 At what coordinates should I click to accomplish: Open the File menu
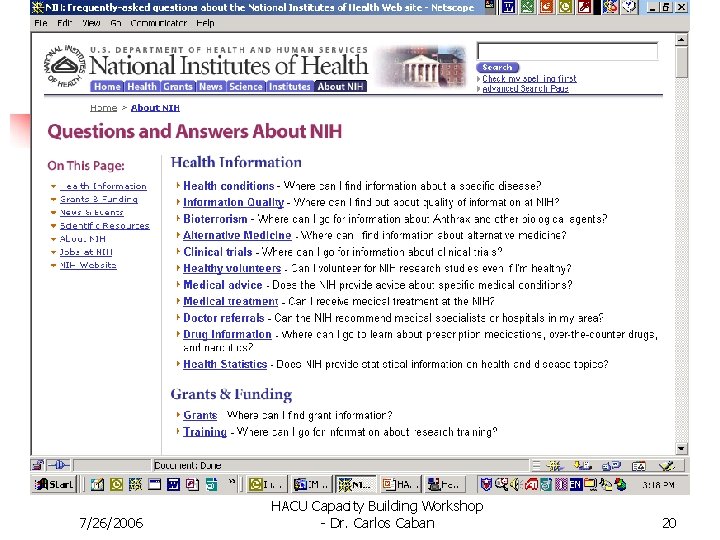pos(41,23)
